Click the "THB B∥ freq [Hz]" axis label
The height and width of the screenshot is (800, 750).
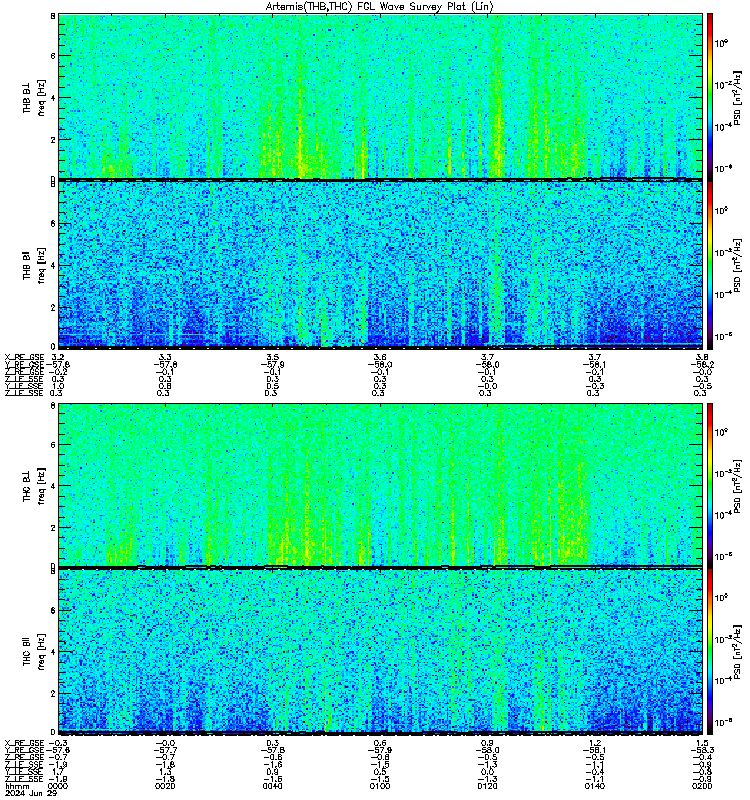(x=34, y=265)
